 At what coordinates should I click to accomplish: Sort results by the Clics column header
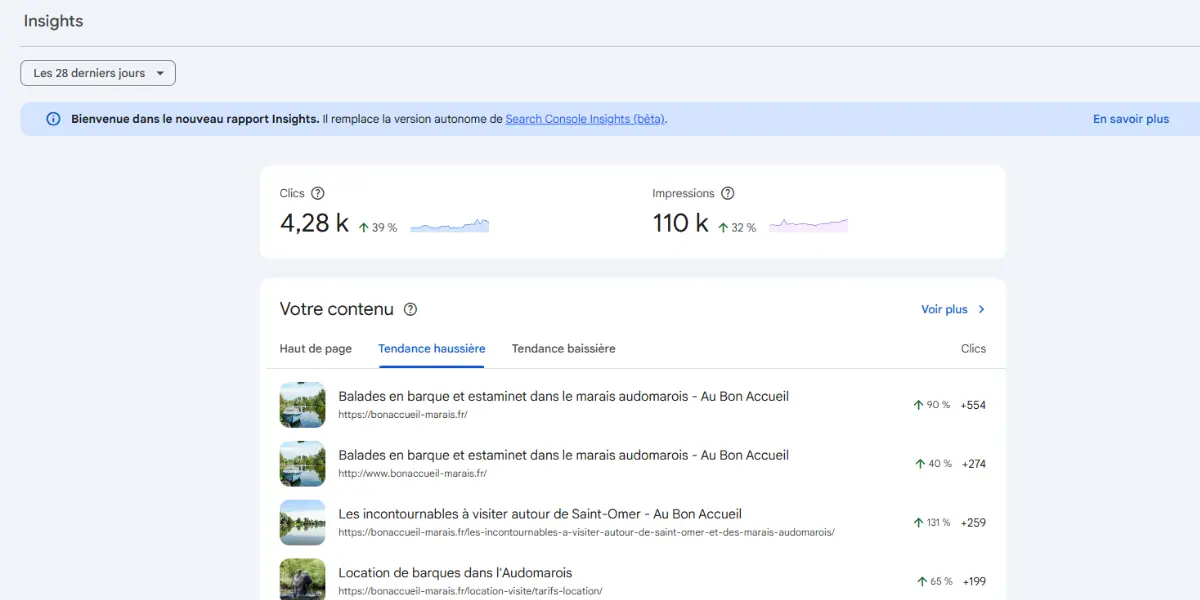pyautogui.click(x=973, y=348)
